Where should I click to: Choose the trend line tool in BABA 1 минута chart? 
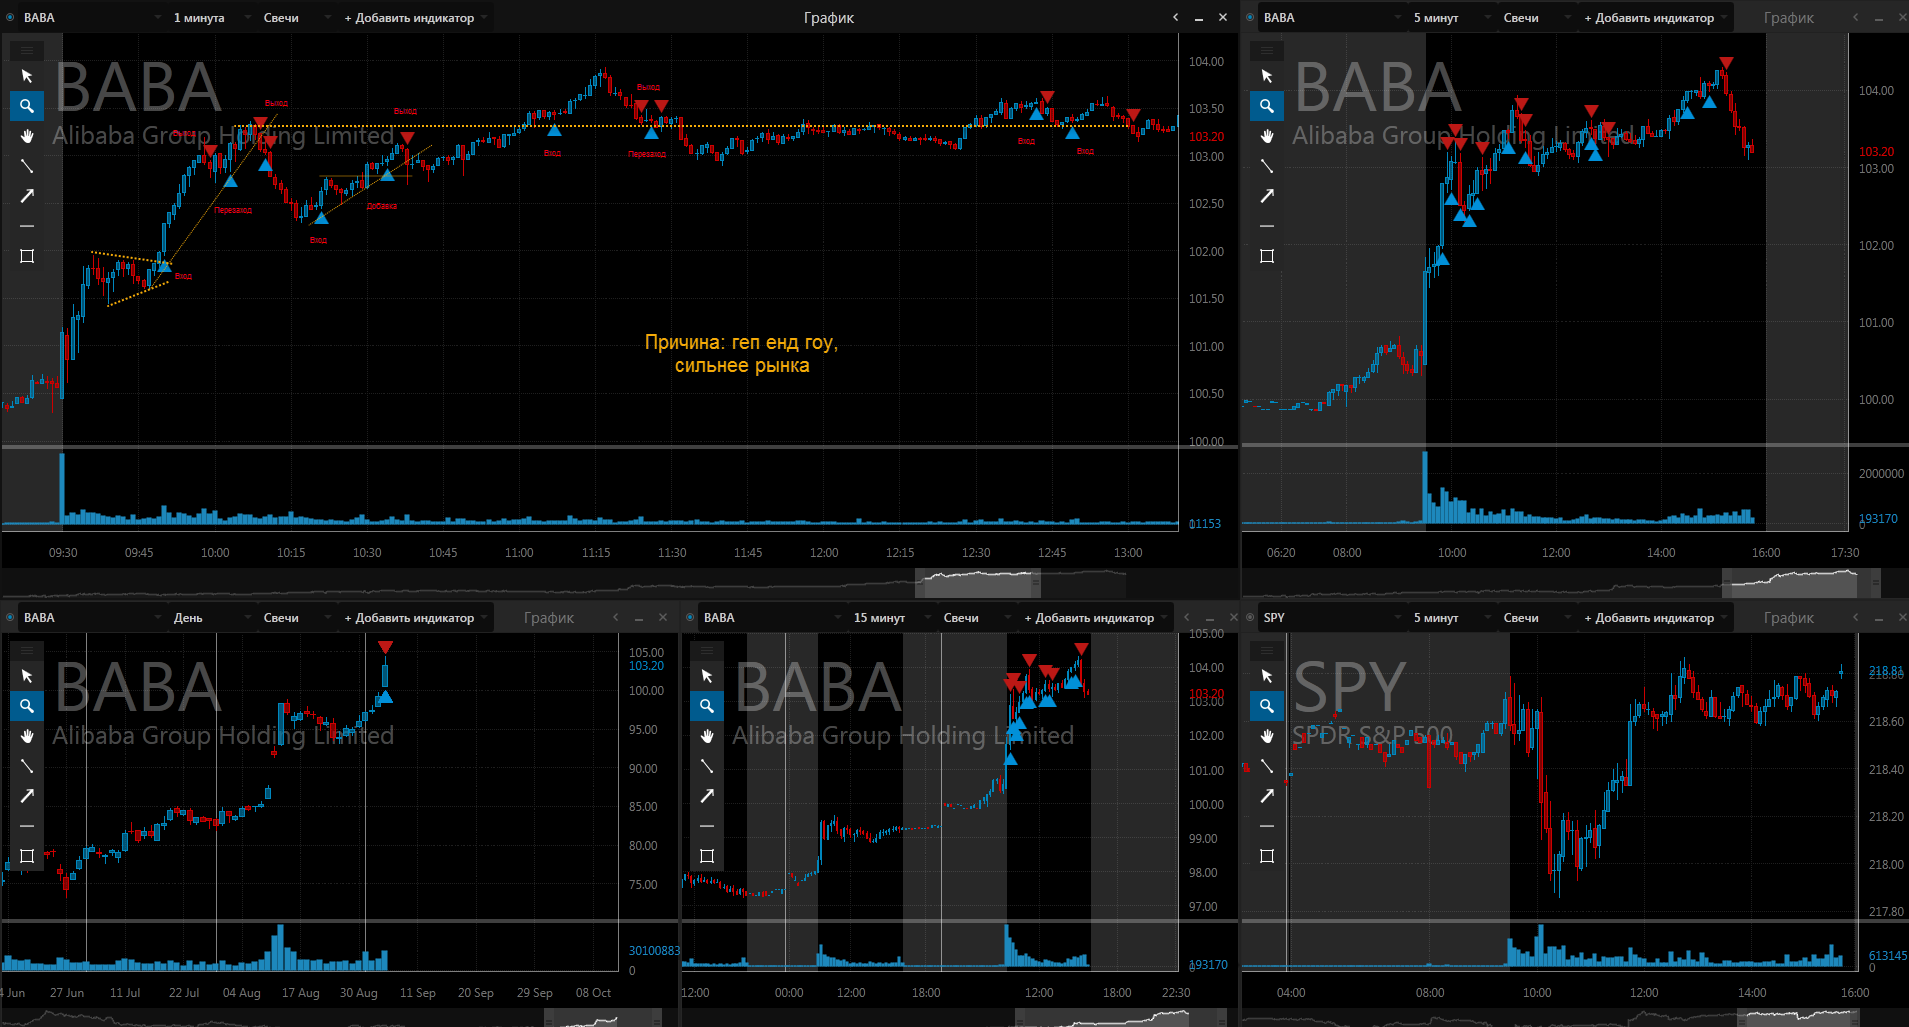[27, 166]
